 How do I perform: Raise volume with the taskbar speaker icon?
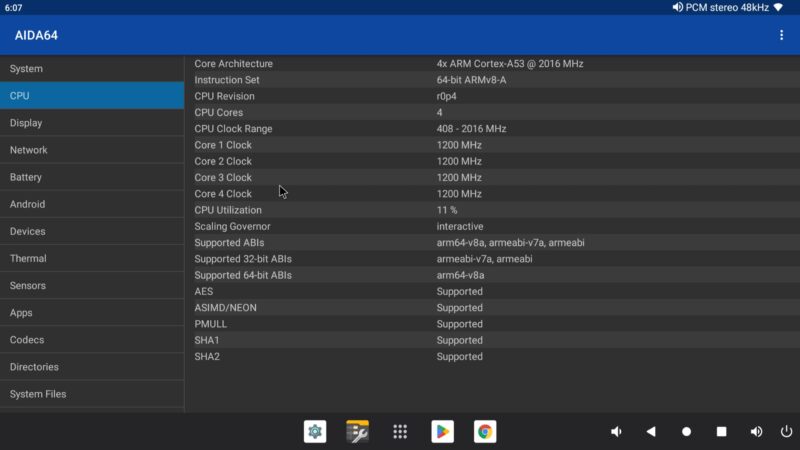click(x=756, y=432)
